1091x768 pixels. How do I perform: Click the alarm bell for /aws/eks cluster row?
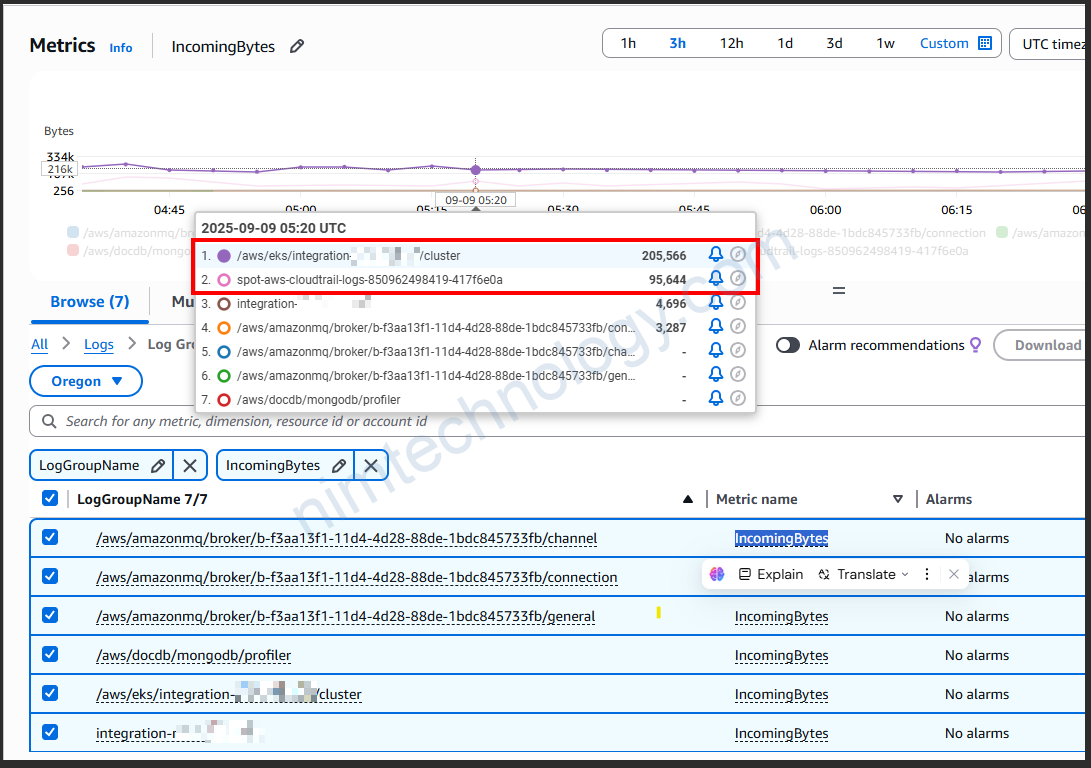[715, 255]
